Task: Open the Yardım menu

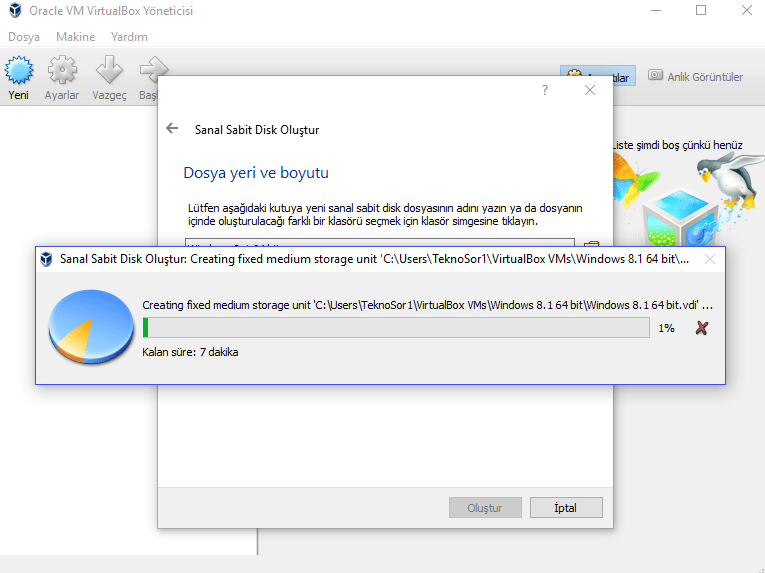Action: [129, 37]
